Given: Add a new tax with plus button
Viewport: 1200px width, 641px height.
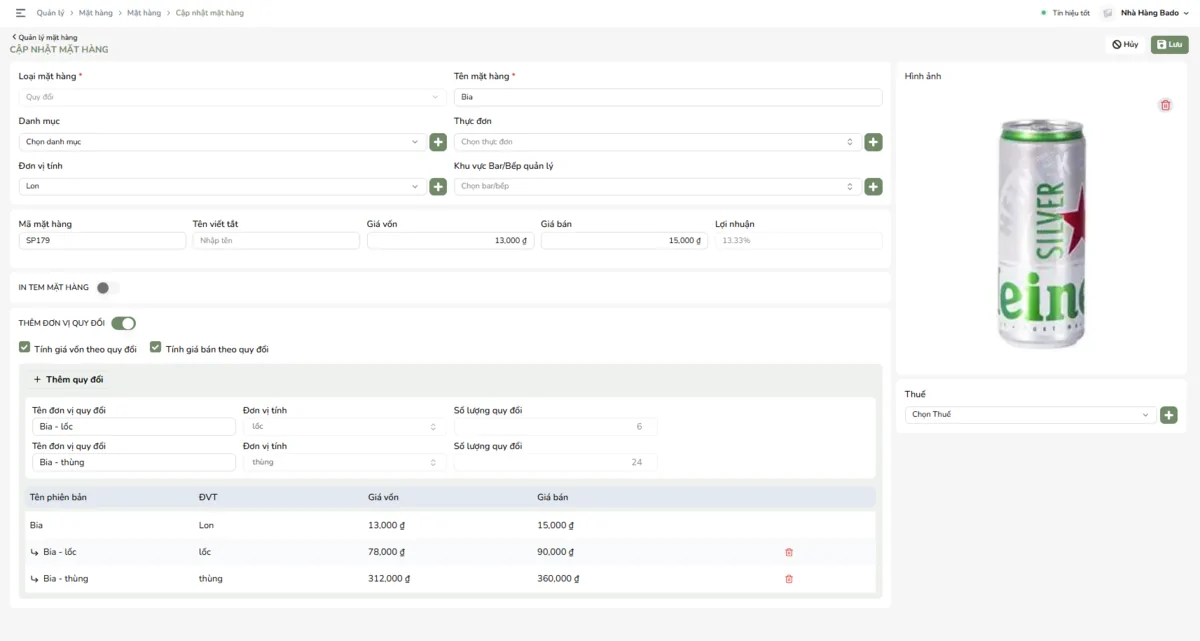Looking at the screenshot, I should [1168, 414].
